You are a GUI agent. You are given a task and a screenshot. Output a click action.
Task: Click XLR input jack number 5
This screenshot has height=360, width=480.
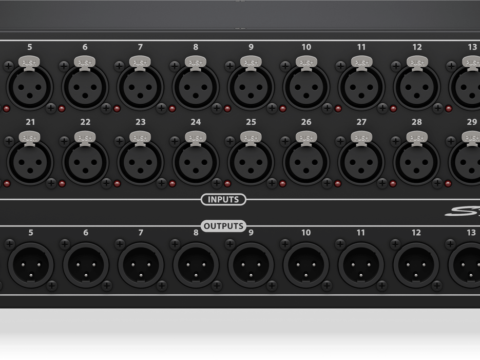30,87
